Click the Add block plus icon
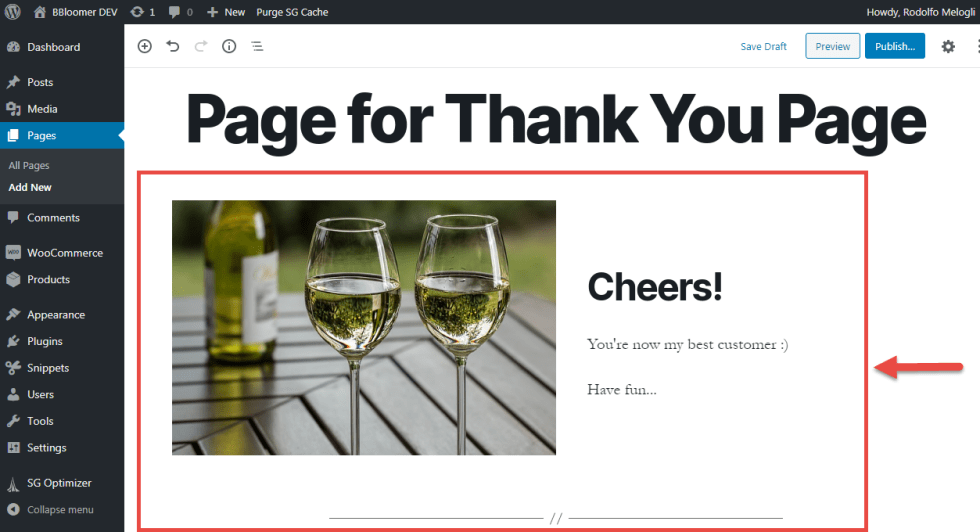Viewport: 980px width, 532px height. pos(144,46)
